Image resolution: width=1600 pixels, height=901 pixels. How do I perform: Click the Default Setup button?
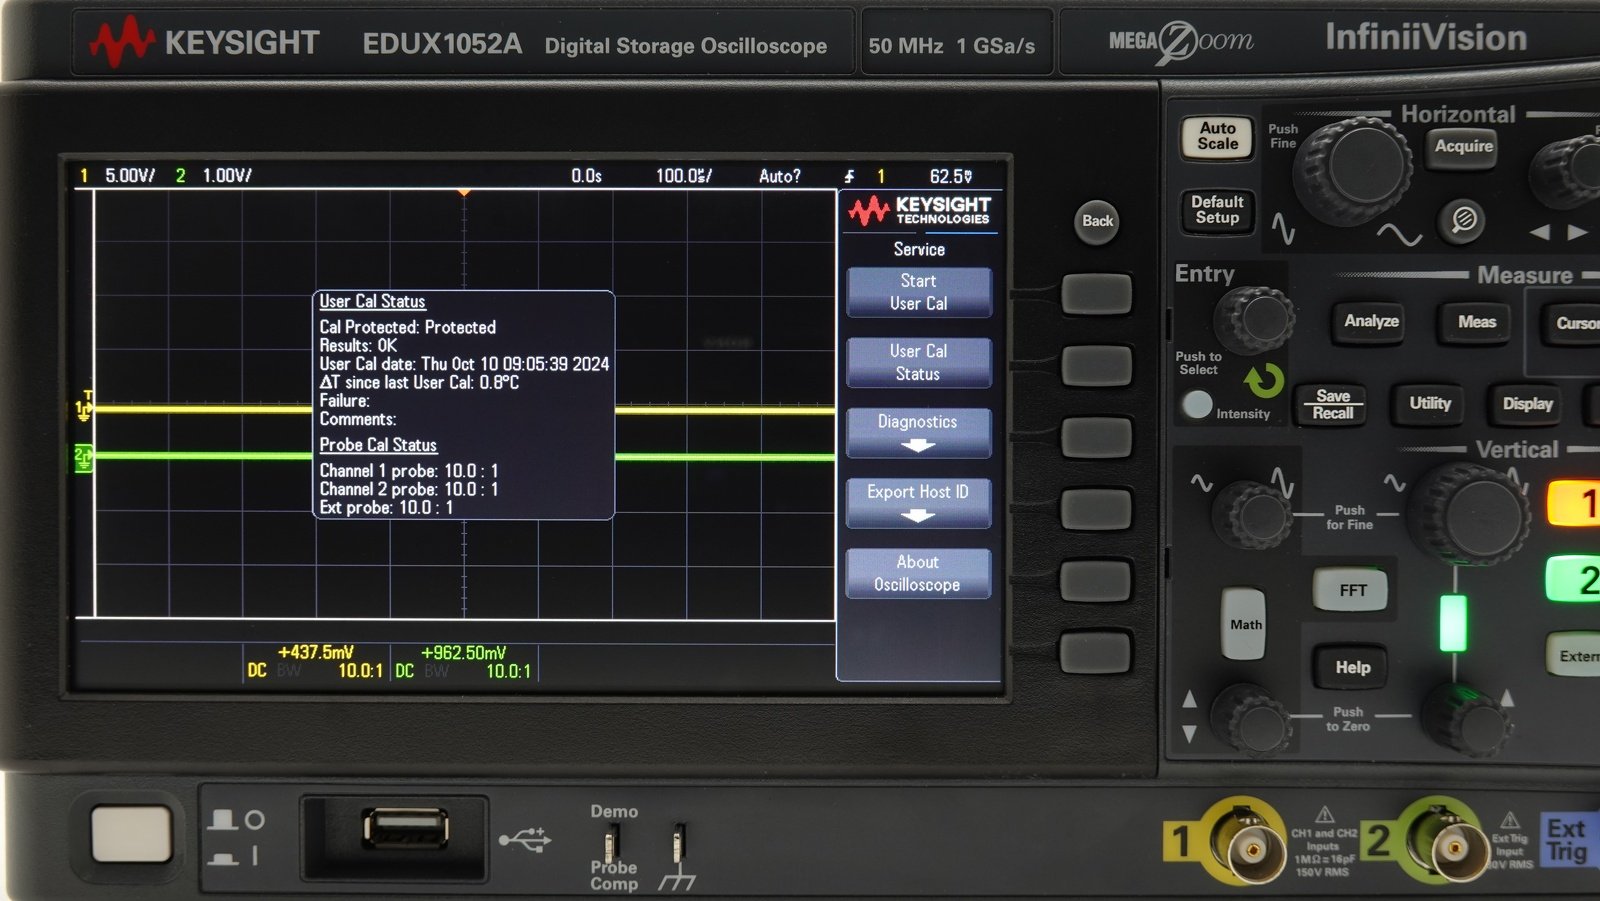click(1217, 210)
